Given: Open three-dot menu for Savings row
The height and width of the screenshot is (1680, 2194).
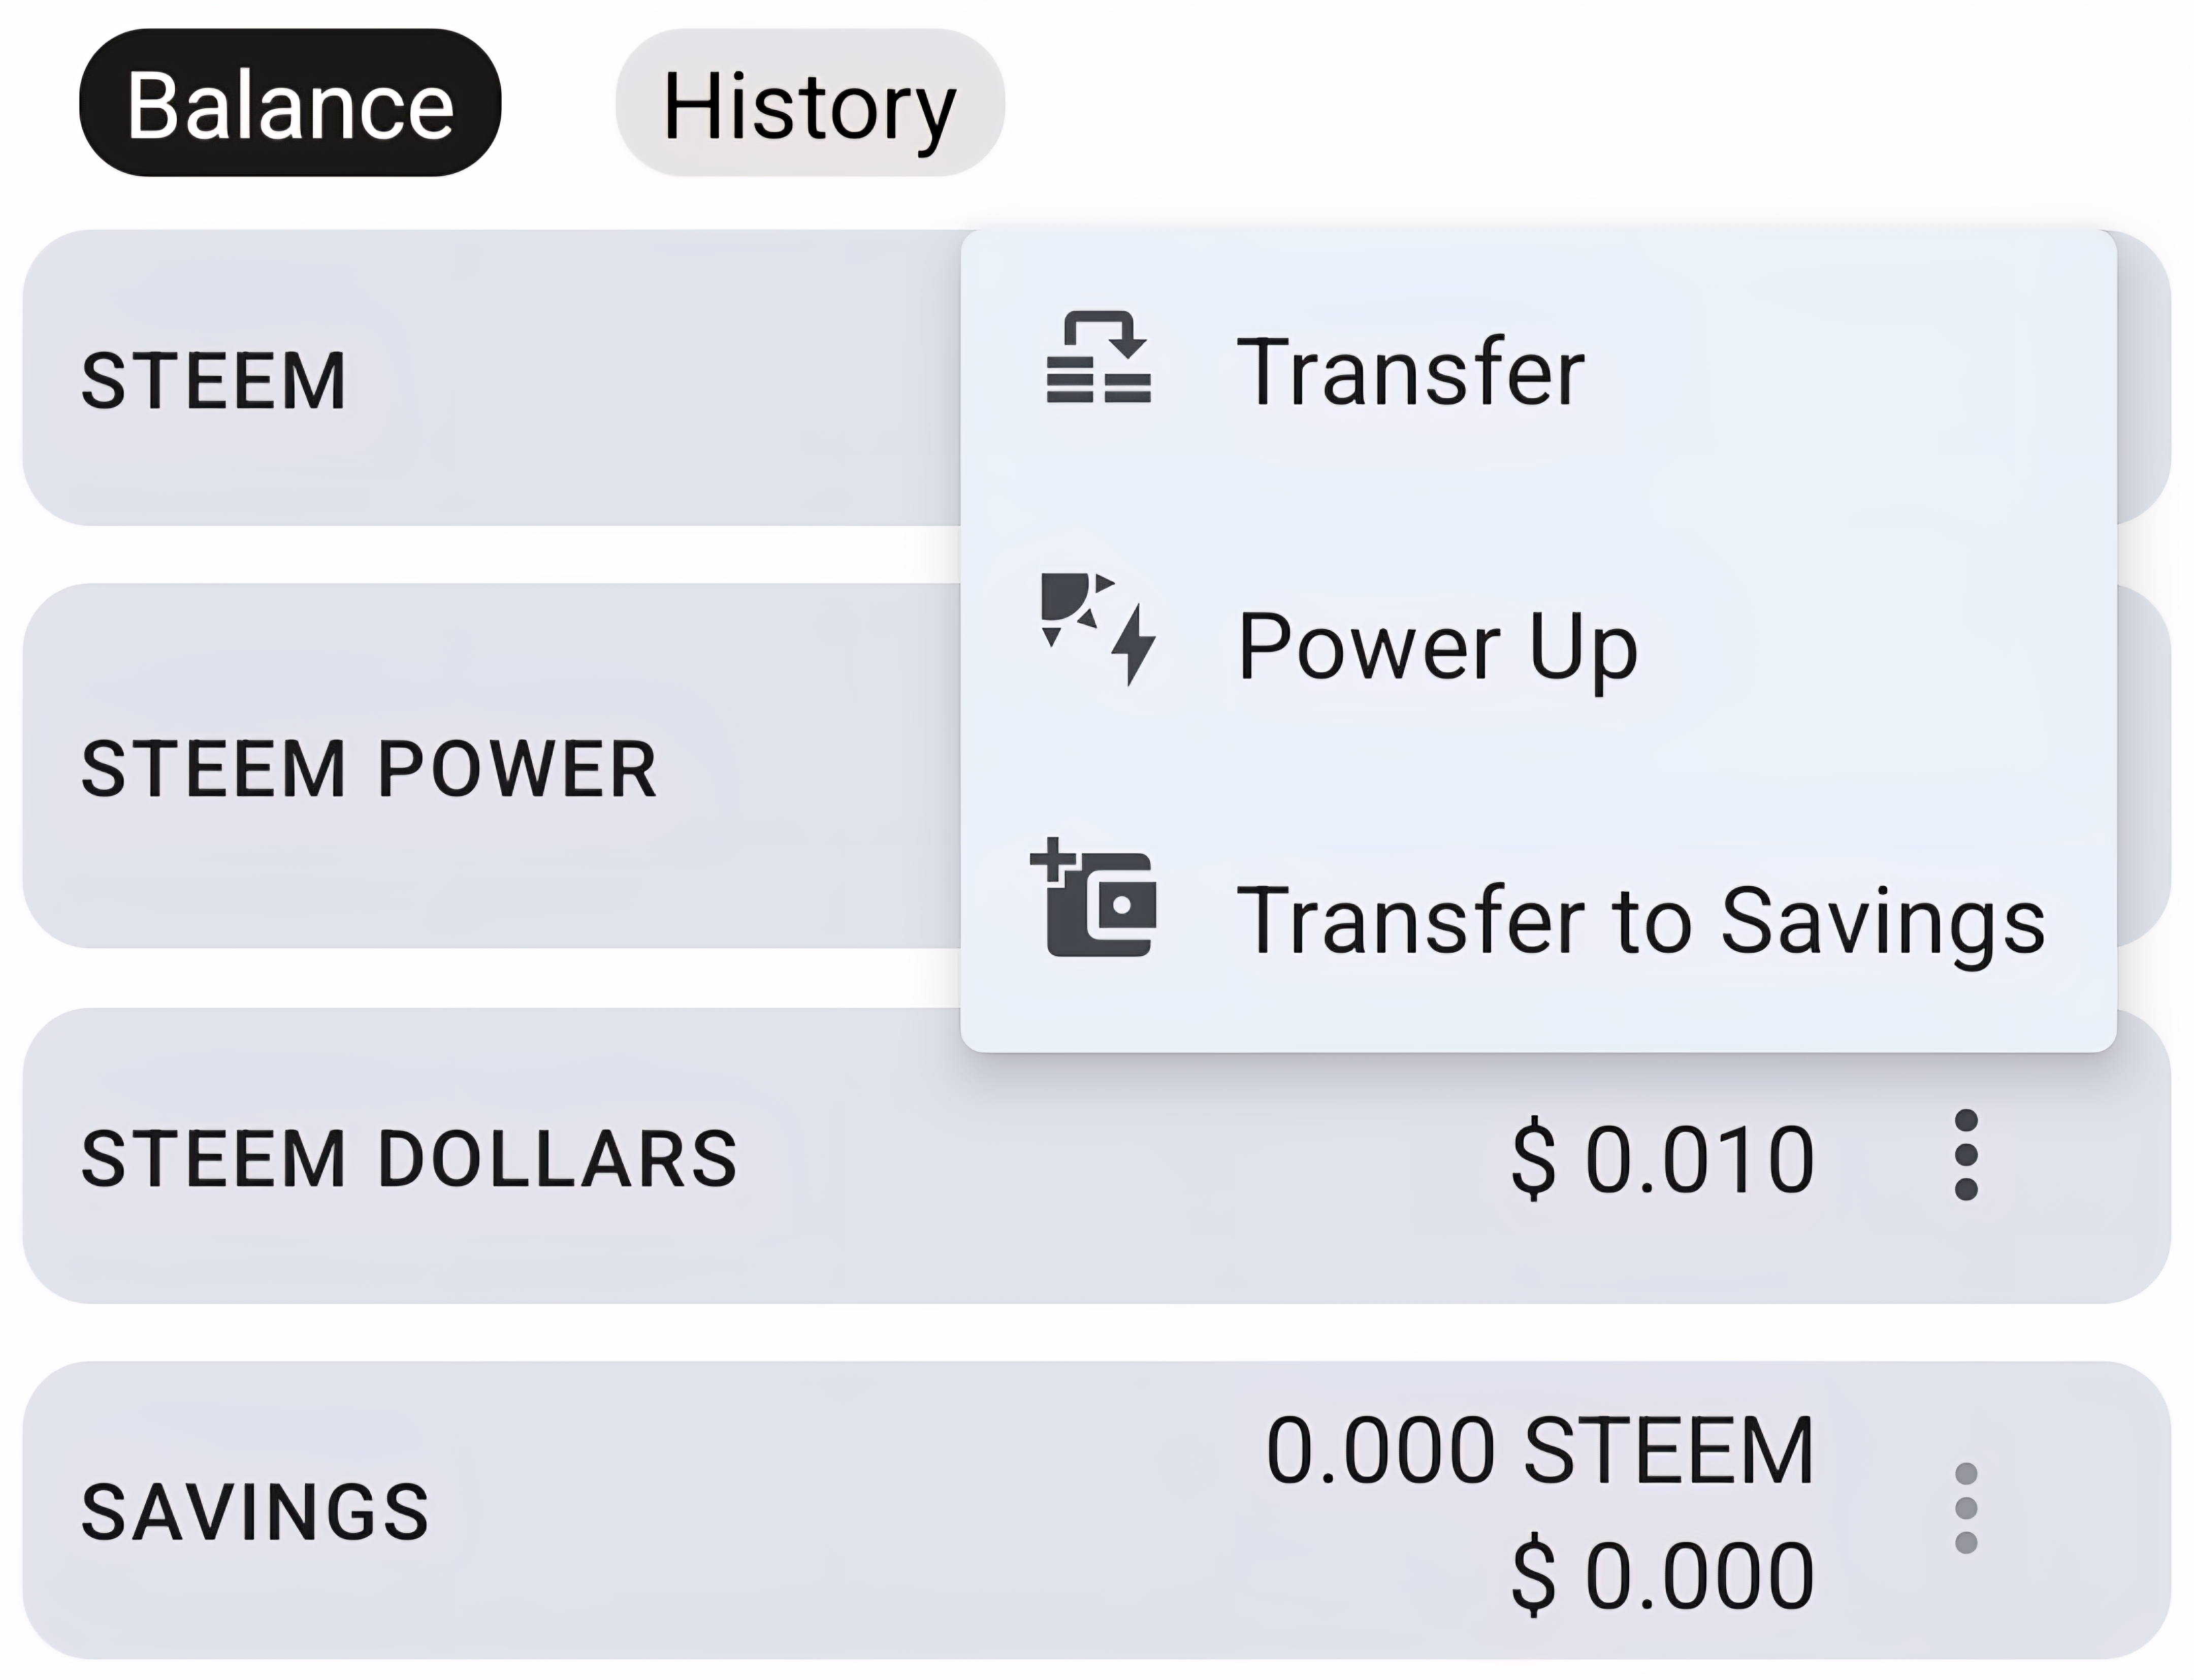Looking at the screenshot, I should (x=1965, y=1508).
